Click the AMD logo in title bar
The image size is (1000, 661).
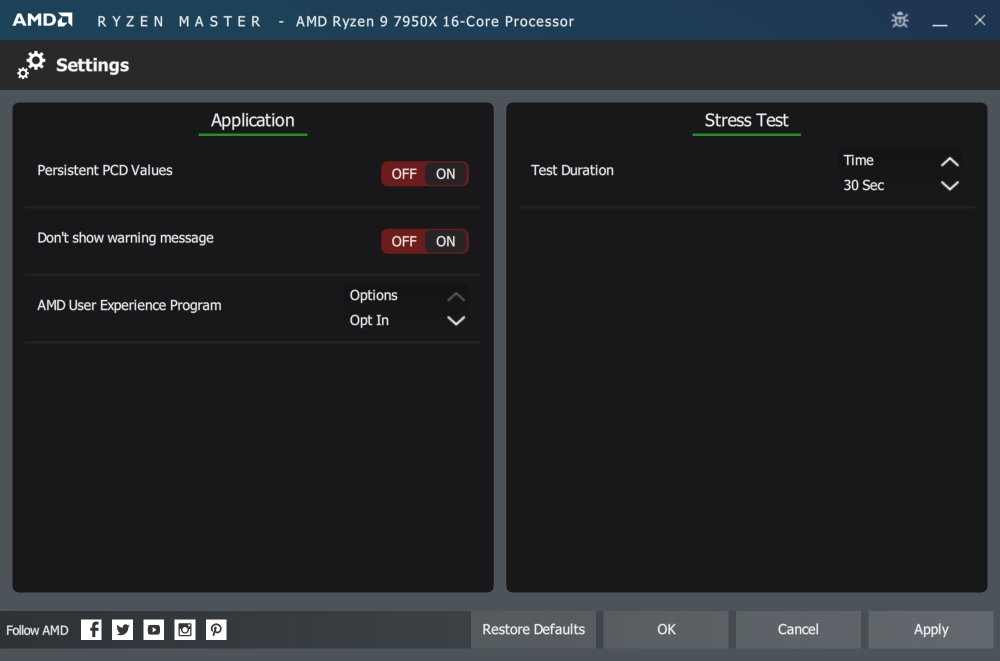click(43, 20)
